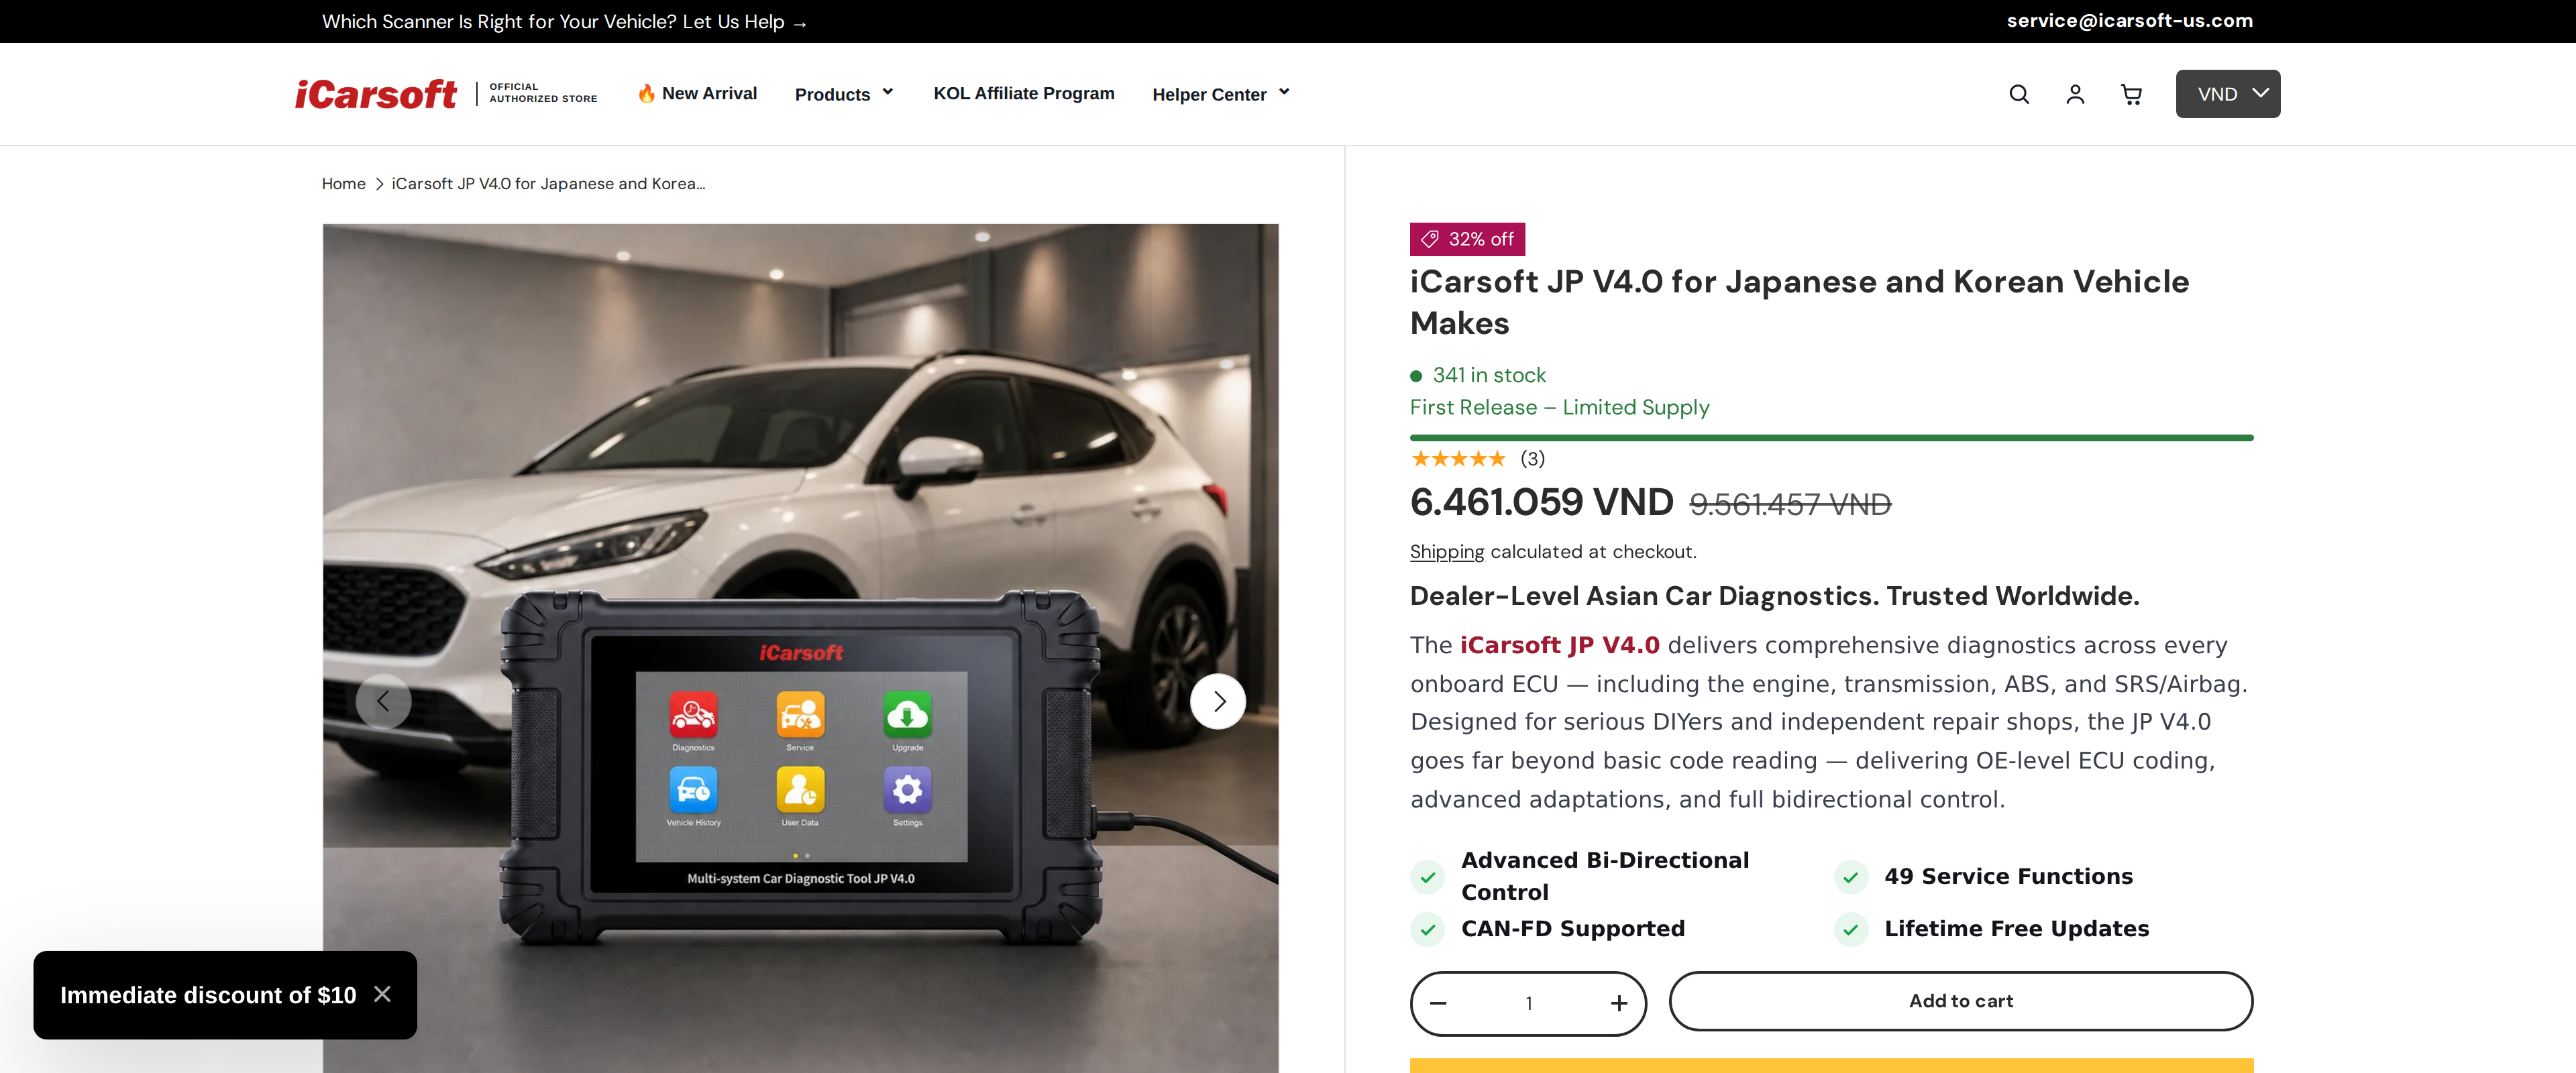The width and height of the screenshot is (2576, 1073).
Task: Click 'First Release – Limited Supply' text
Action: click(1559, 408)
